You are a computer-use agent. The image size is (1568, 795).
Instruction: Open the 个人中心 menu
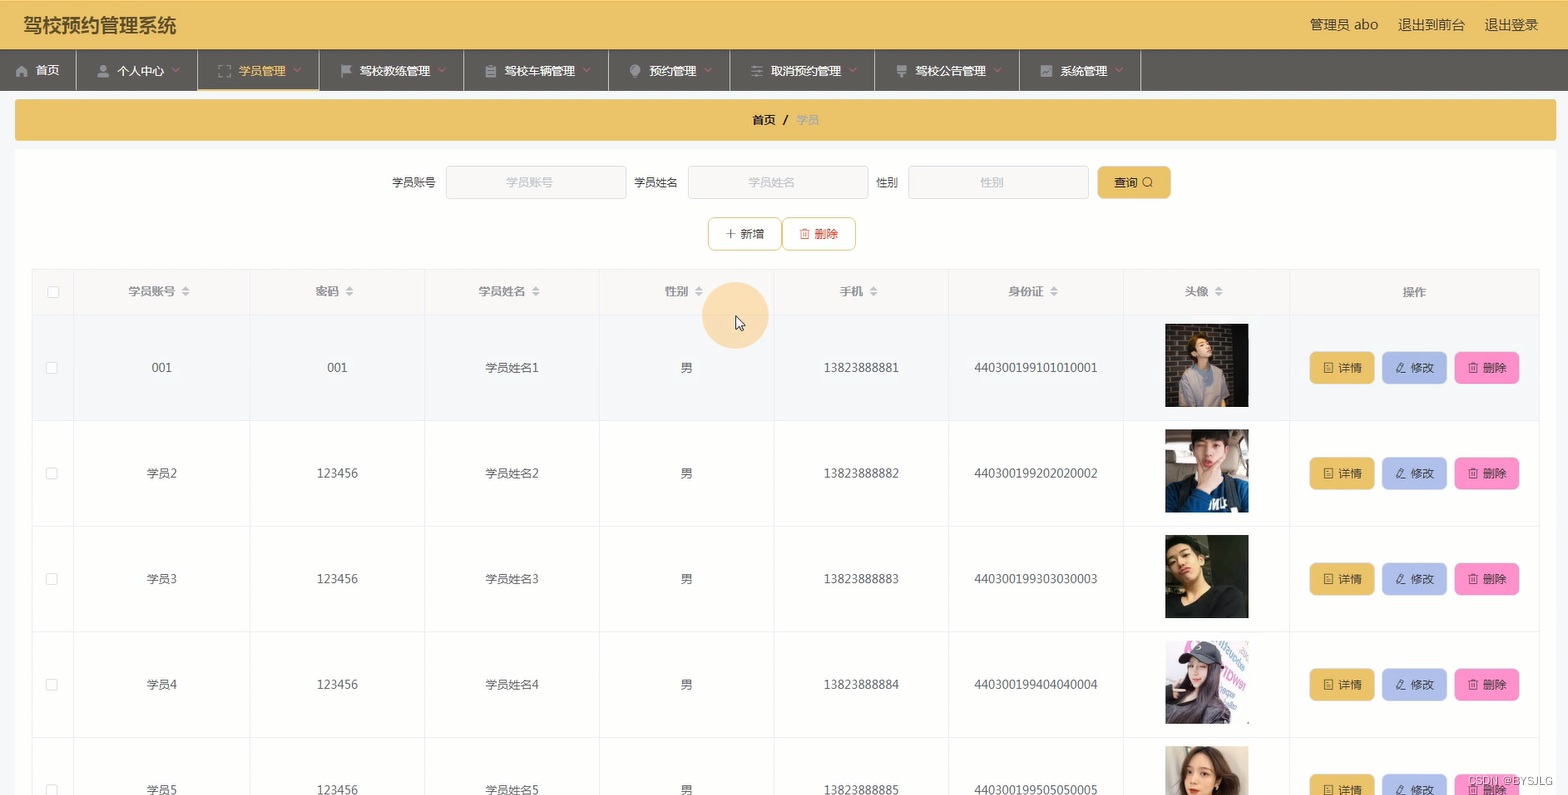[x=137, y=71]
